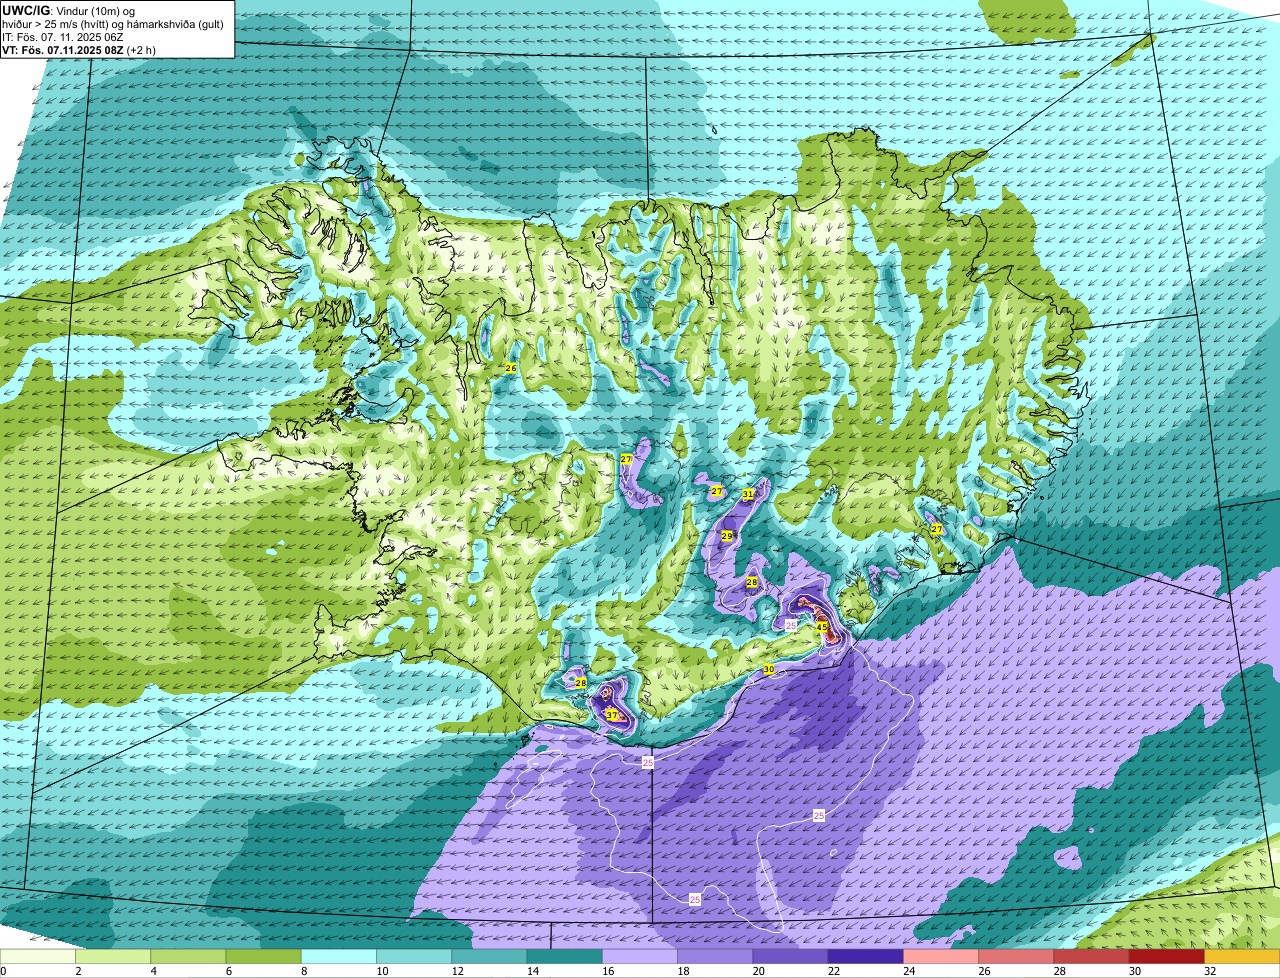Click the yellow gust label reading 45
1280x978 pixels.
[821, 627]
